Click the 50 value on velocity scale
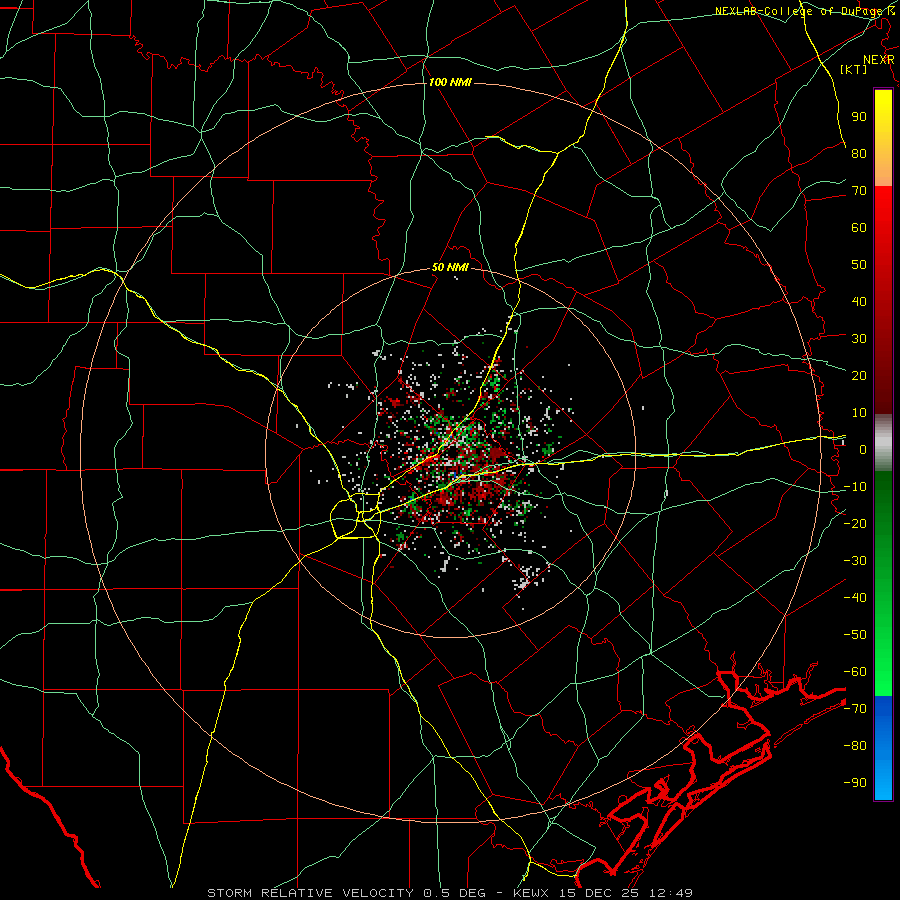This screenshot has height=900, width=900. pyautogui.click(x=859, y=265)
